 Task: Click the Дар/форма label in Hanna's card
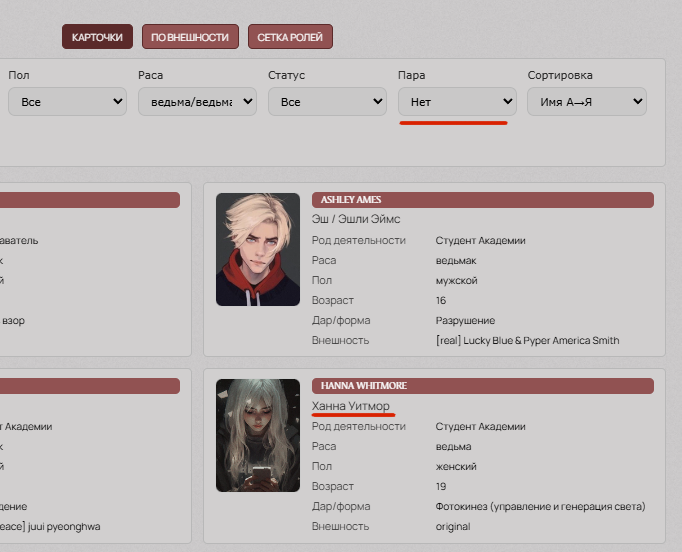click(341, 507)
